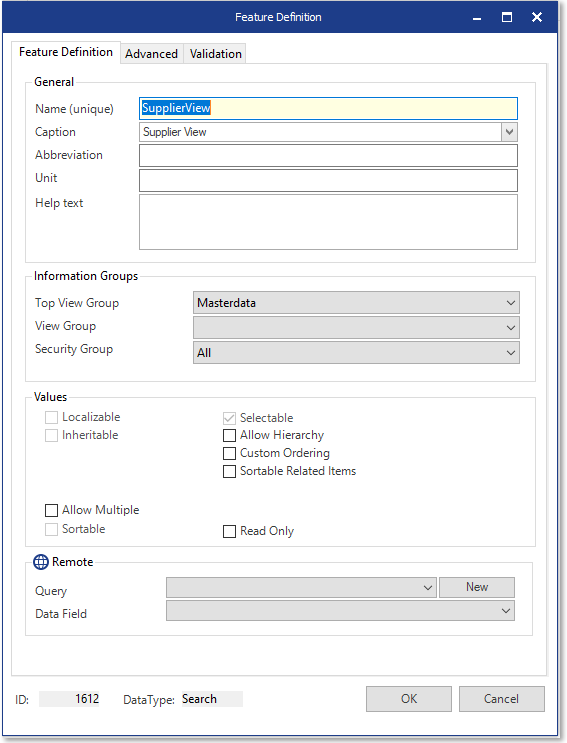Toggle the Allow Multiple checkbox

tap(51, 510)
